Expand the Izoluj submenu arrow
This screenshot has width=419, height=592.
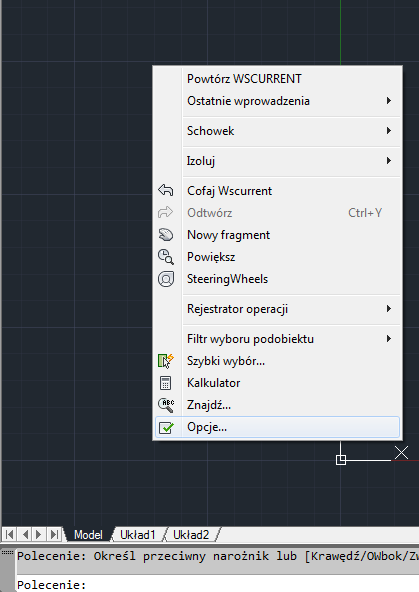coord(389,160)
